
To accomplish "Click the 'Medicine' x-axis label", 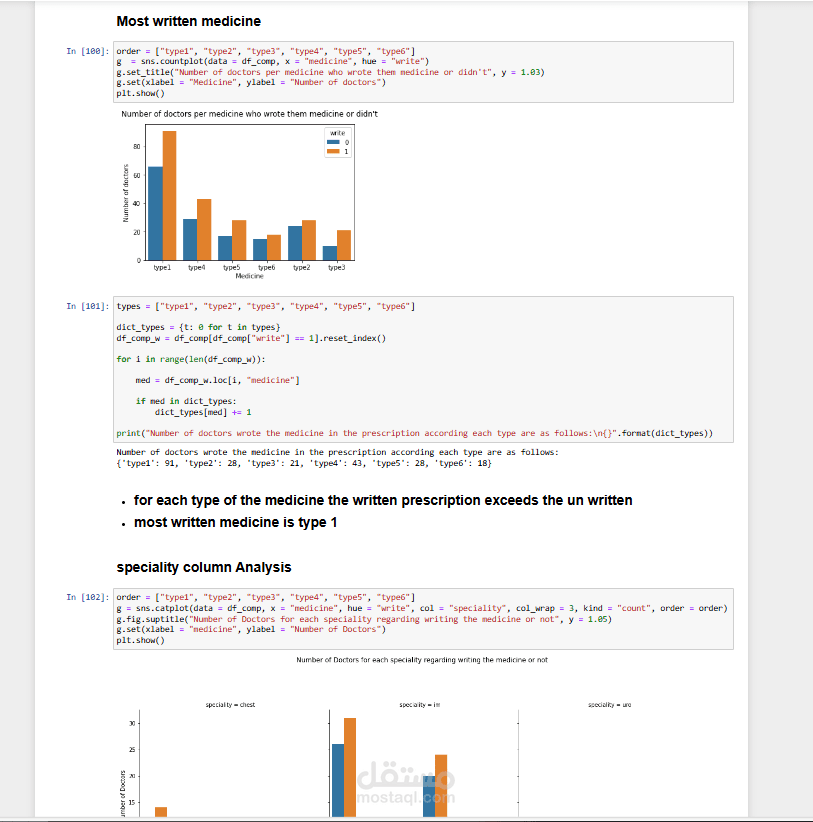I will coord(250,276).
